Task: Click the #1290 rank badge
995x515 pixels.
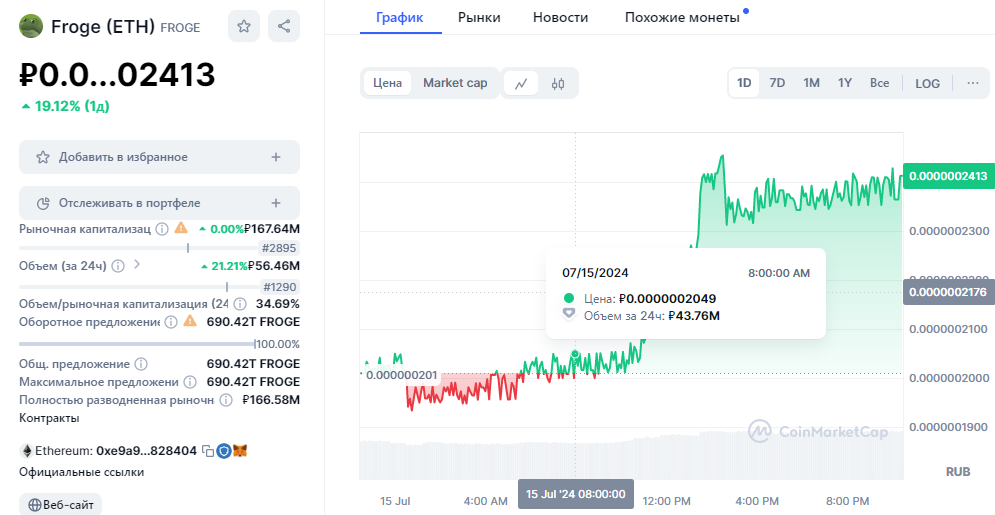Action: 279,287
